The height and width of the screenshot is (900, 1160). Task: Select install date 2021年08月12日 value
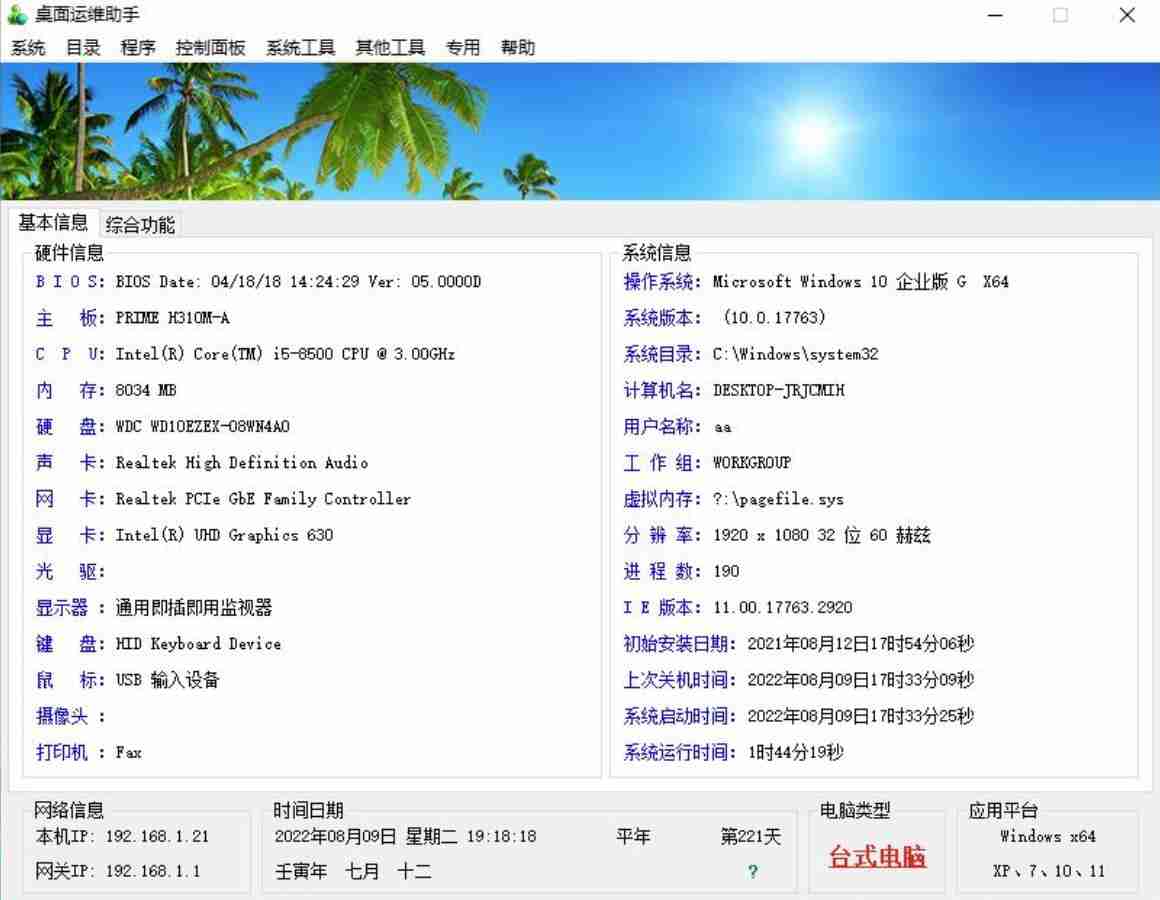(x=860, y=644)
